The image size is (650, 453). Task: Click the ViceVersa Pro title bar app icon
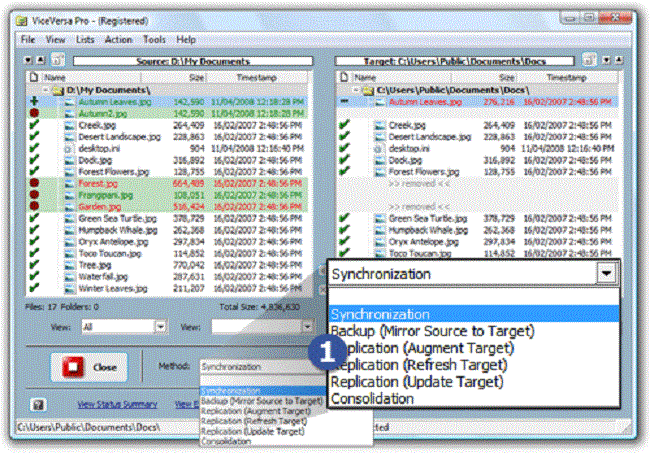pyautogui.click(x=22, y=21)
